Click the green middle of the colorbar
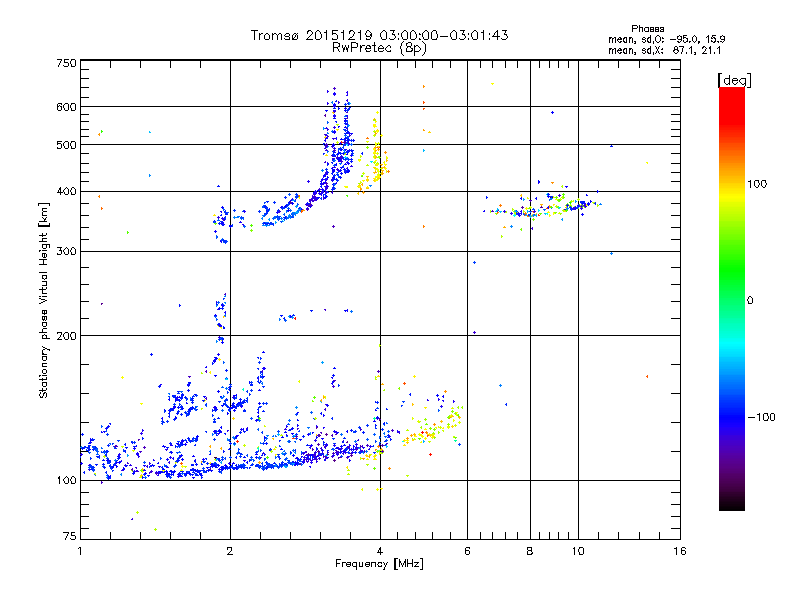Image resolution: width=800 pixels, height=600 pixels. (x=732, y=278)
